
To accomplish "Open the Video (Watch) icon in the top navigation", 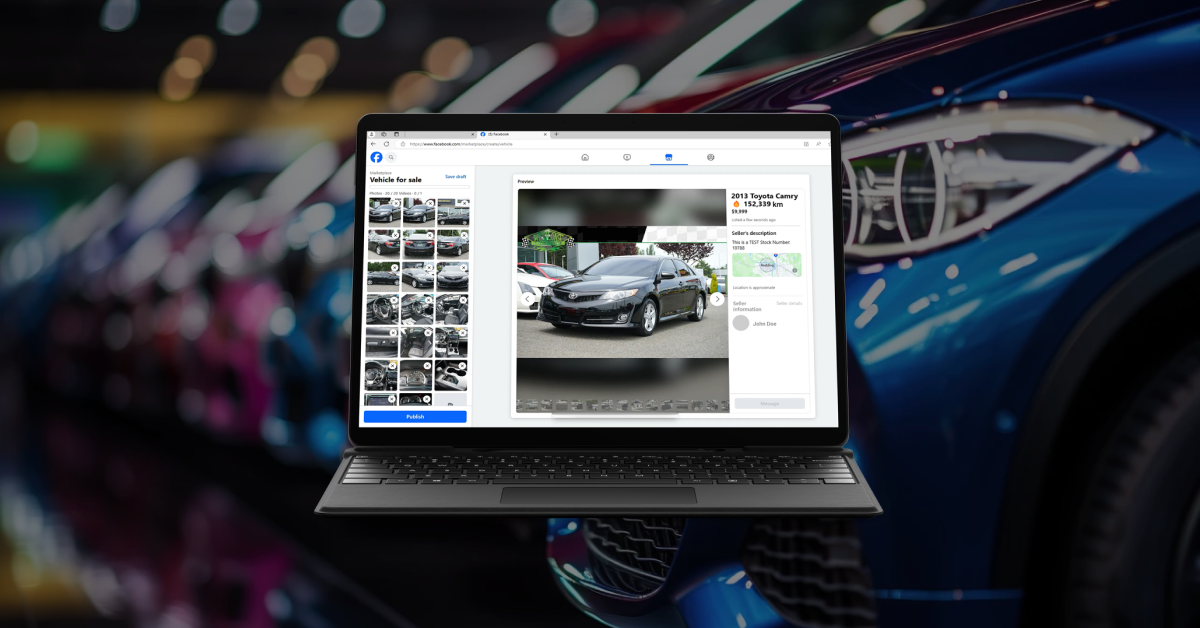I will point(627,157).
